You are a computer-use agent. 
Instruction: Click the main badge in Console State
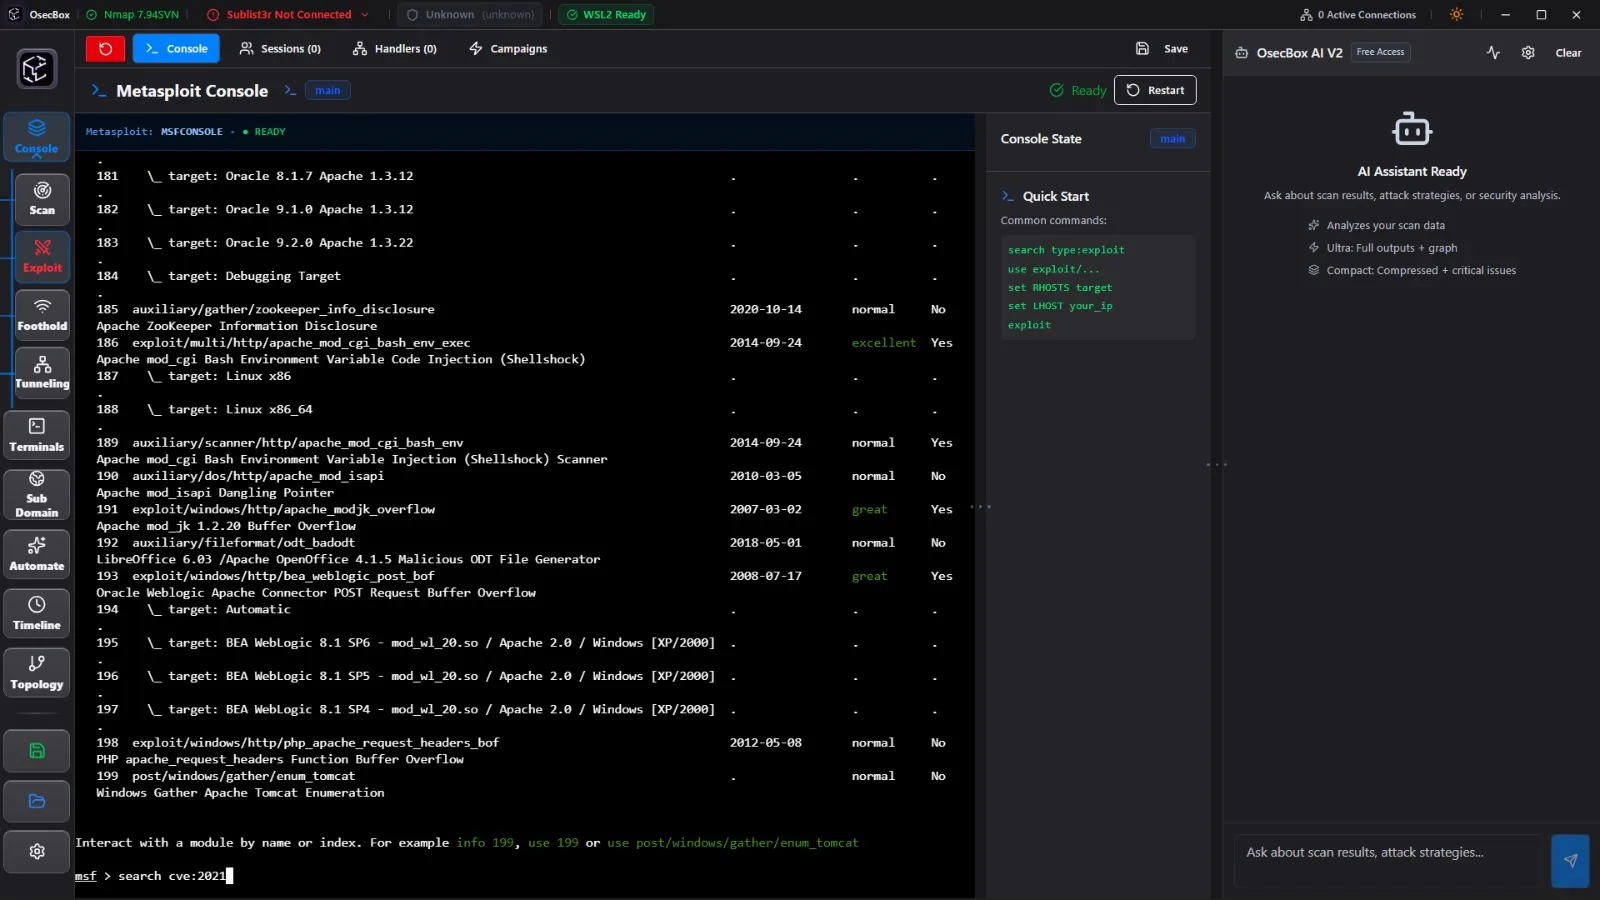1172,139
